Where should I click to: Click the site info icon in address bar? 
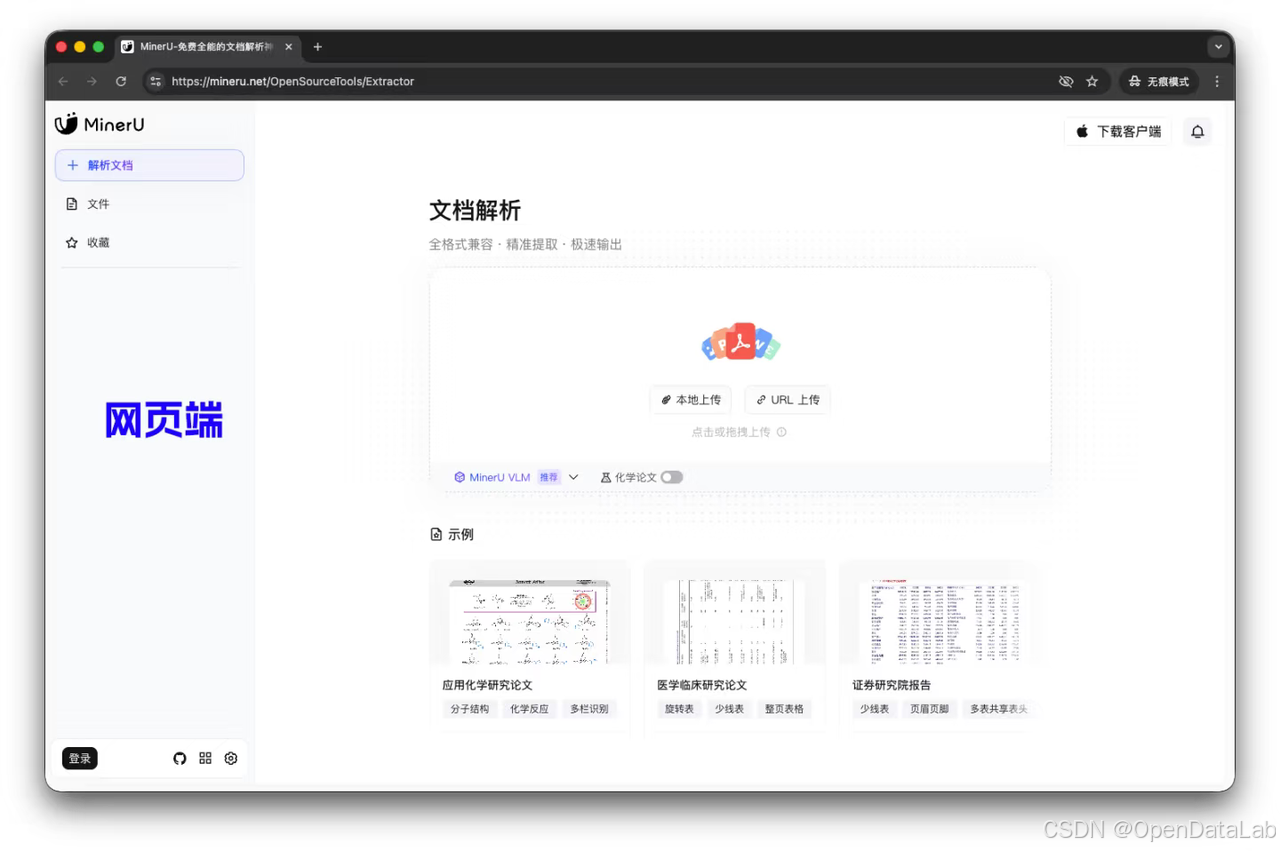(x=156, y=82)
